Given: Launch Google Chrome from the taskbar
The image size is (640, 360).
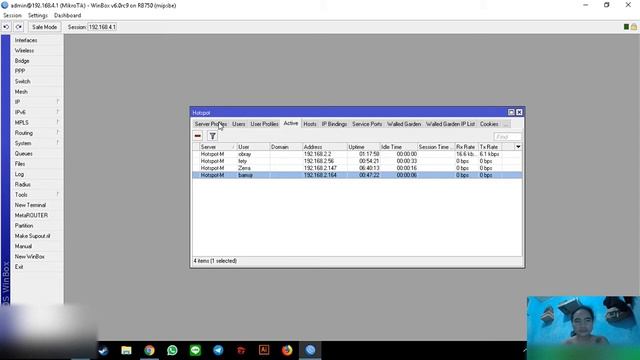Looking at the screenshot, I should click(149, 350).
